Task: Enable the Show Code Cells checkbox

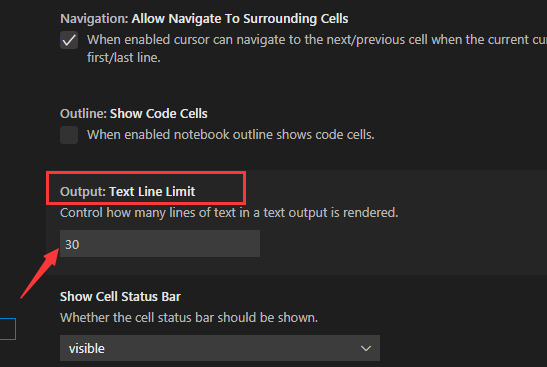Action: point(69,135)
